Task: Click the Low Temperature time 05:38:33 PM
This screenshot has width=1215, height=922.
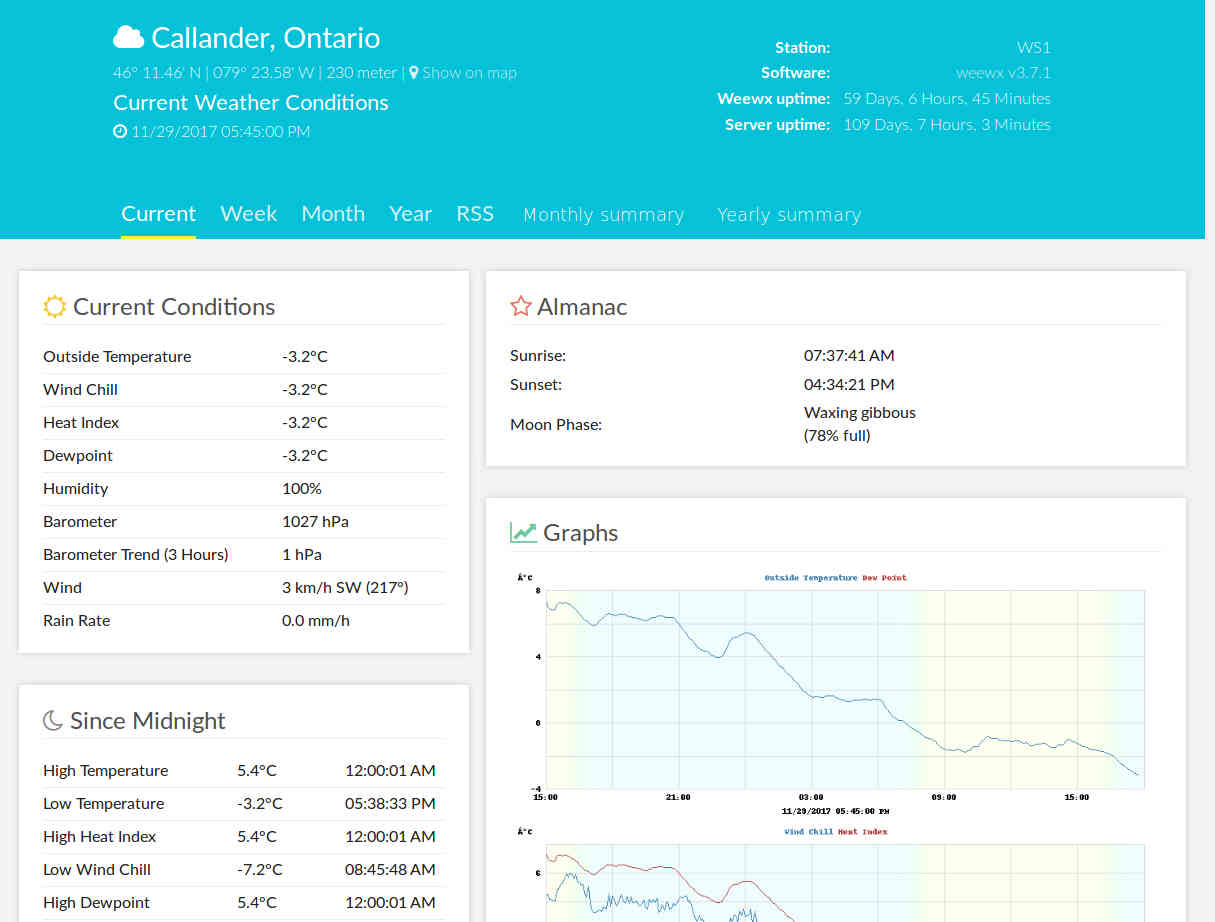Action: [x=390, y=804]
